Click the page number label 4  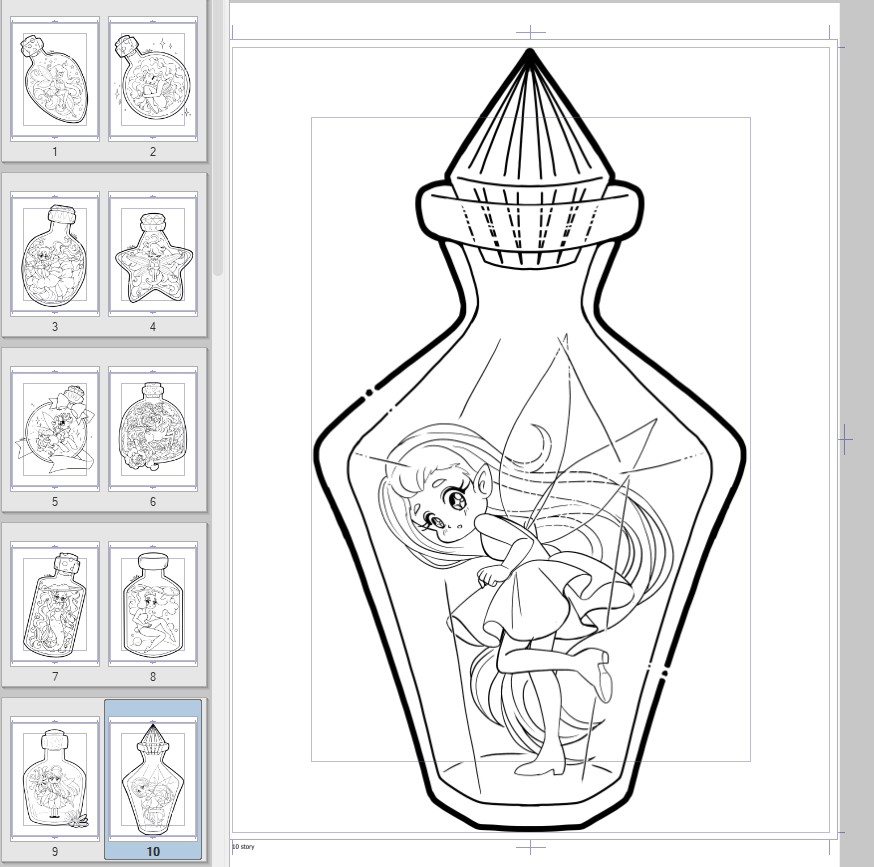click(x=152, y=327)
